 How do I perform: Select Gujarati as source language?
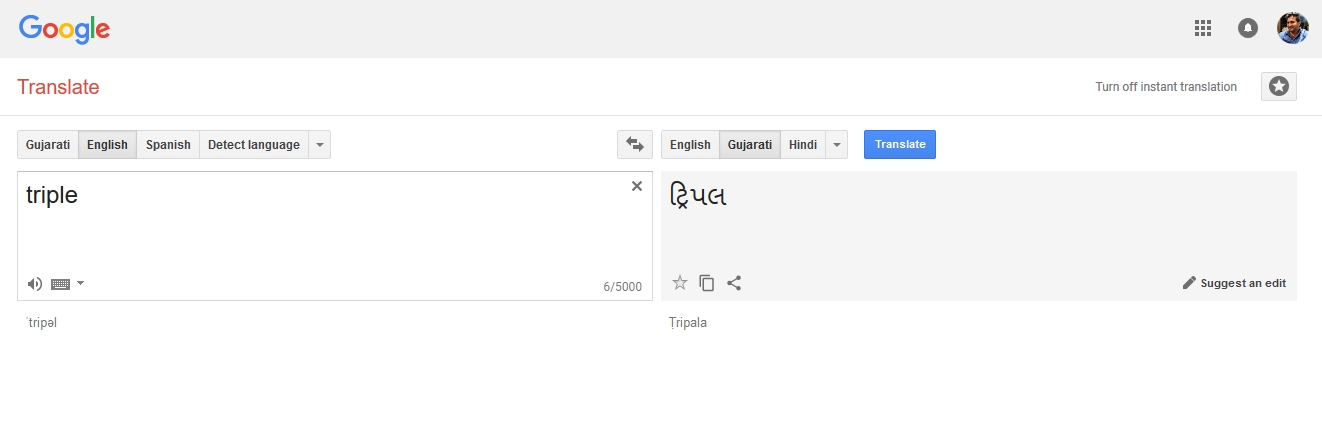[x=48, y=144]
